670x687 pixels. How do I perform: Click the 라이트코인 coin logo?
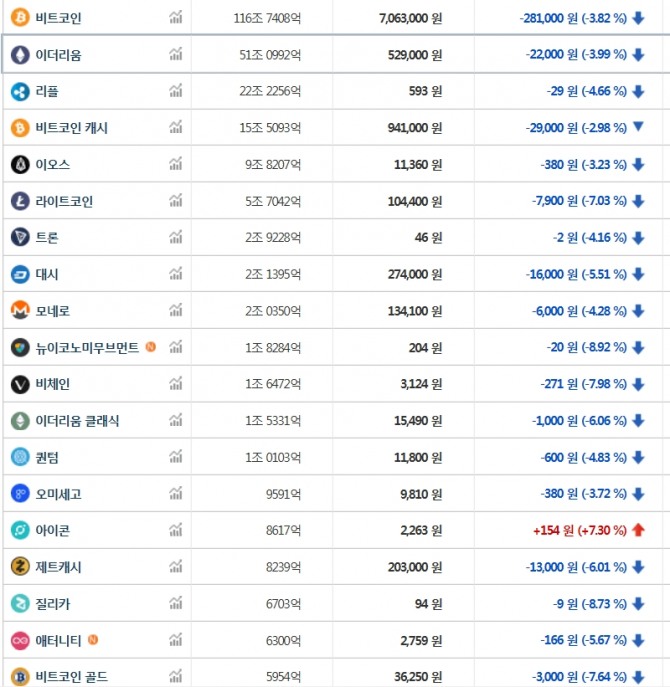click(20, 201)
